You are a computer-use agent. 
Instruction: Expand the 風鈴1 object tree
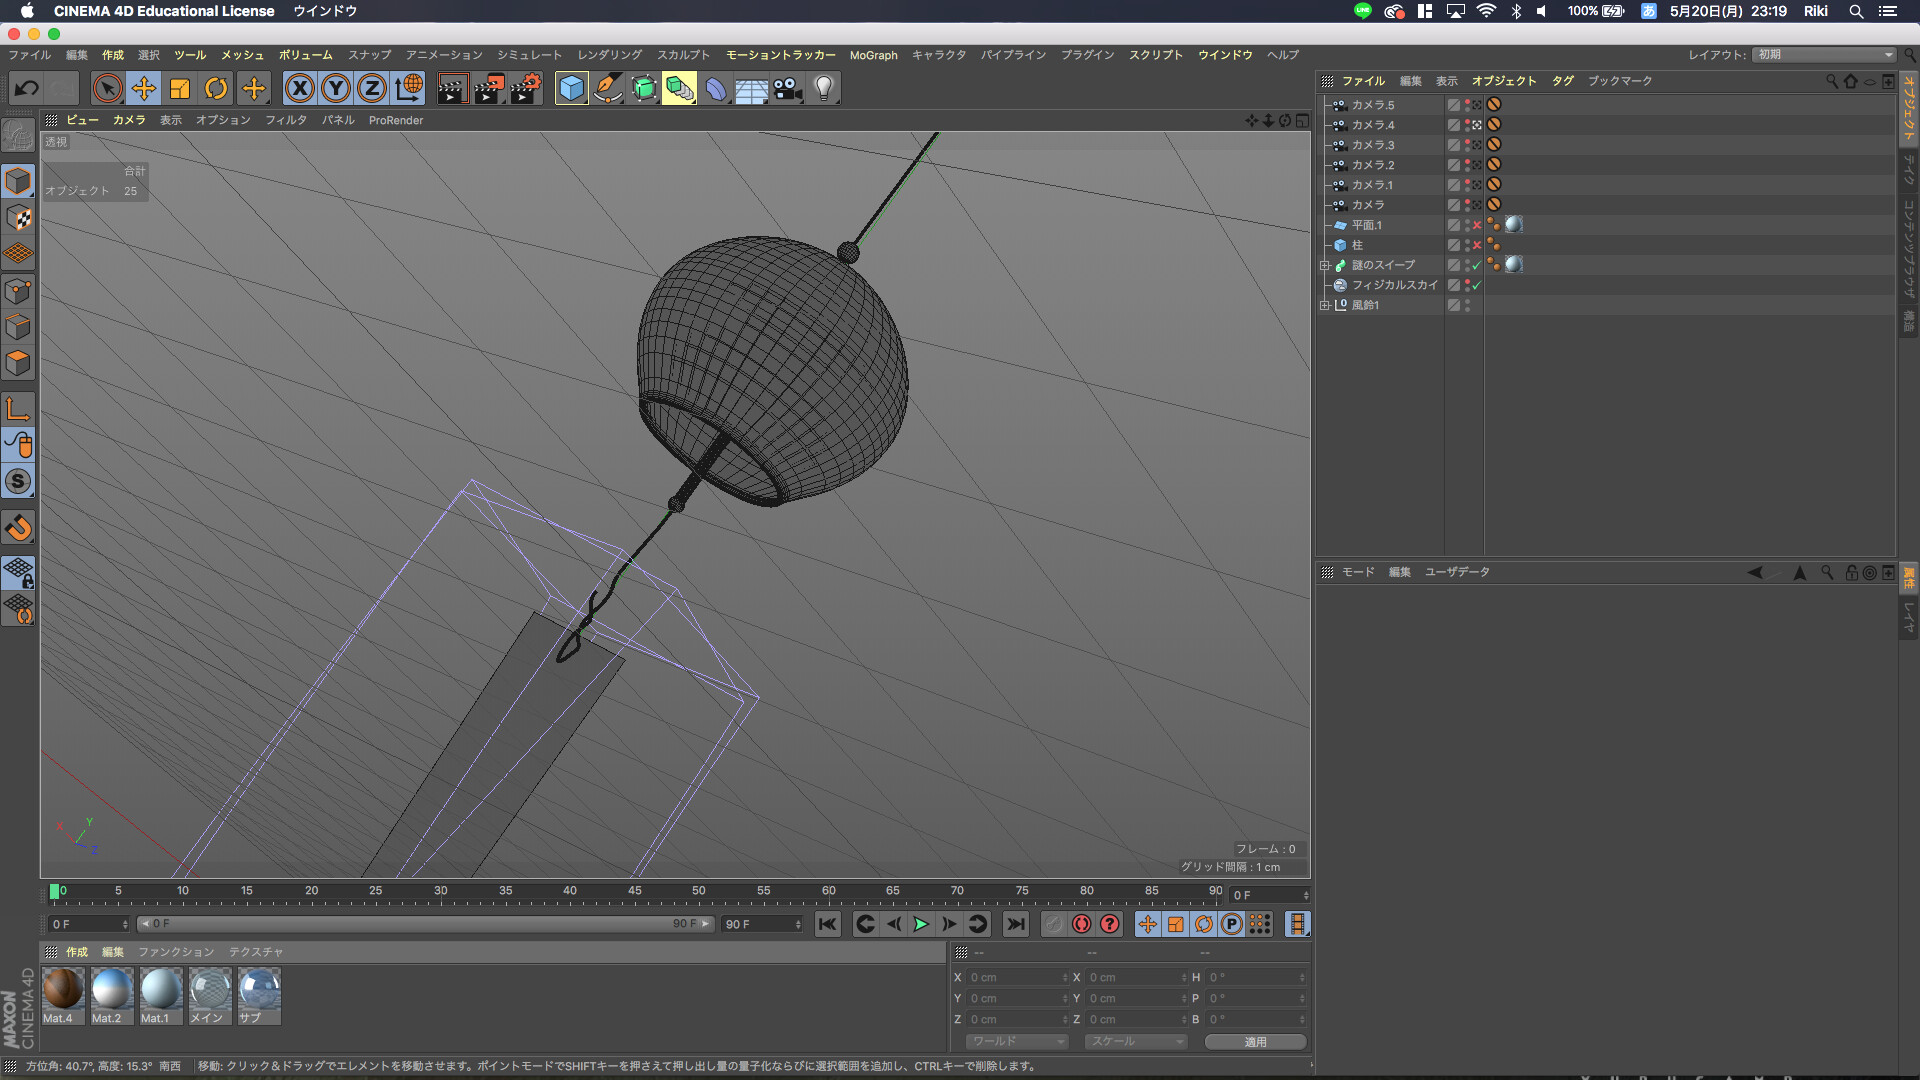click(1325, 305)
